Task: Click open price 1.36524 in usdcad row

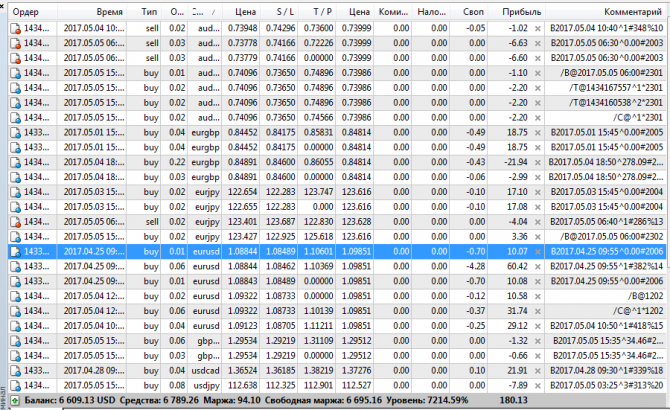Action: [243, 371]
